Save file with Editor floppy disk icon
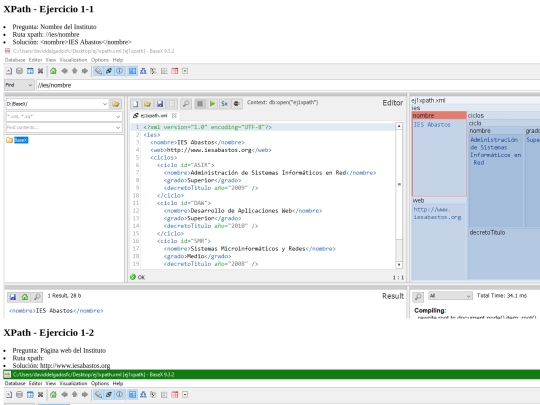This screenshot has width=540, height=405. coord(160,104)
